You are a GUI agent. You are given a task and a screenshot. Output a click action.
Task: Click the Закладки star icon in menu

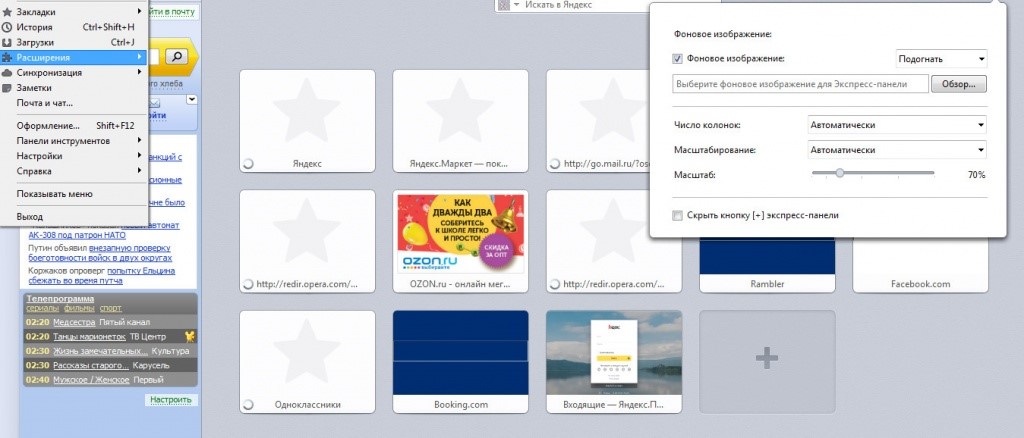(8, 12)
